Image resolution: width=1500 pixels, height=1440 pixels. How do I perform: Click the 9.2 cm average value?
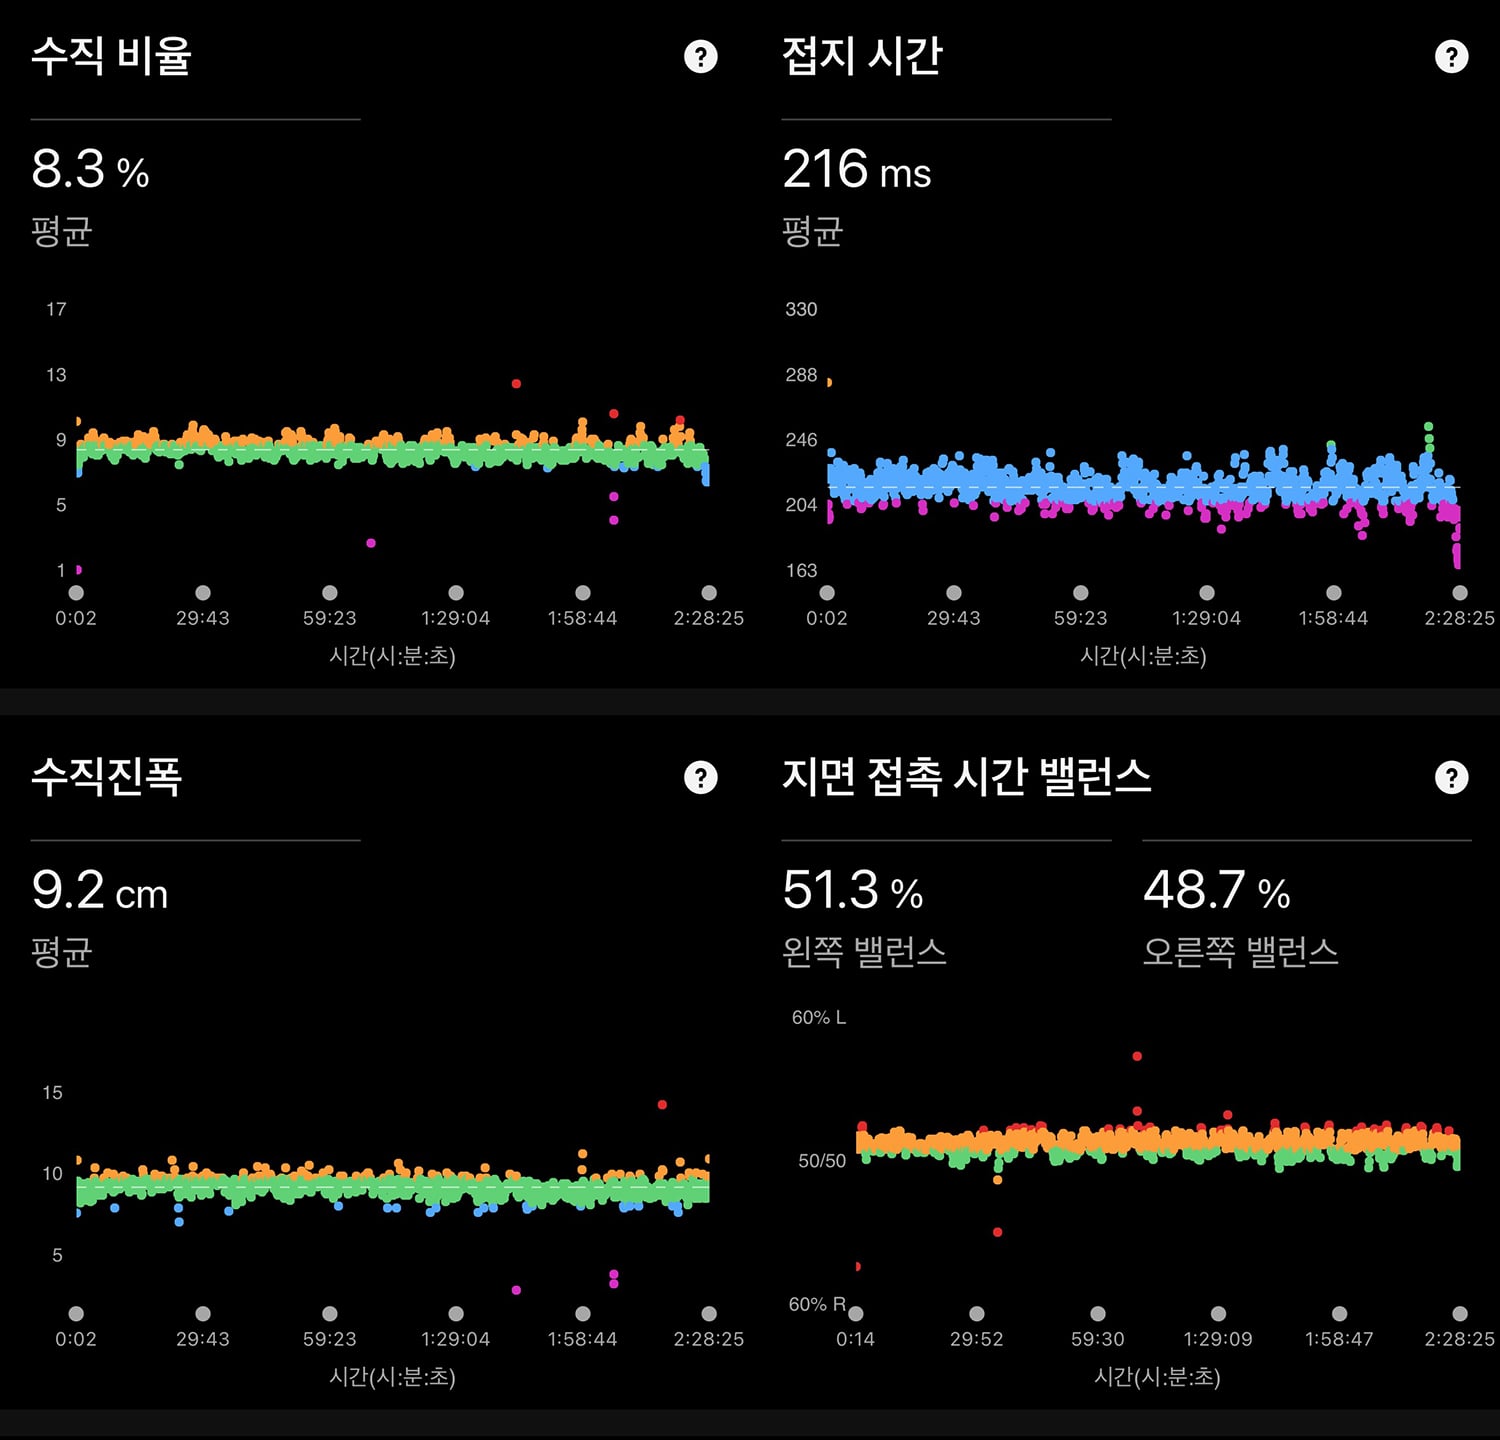point(100,890)
